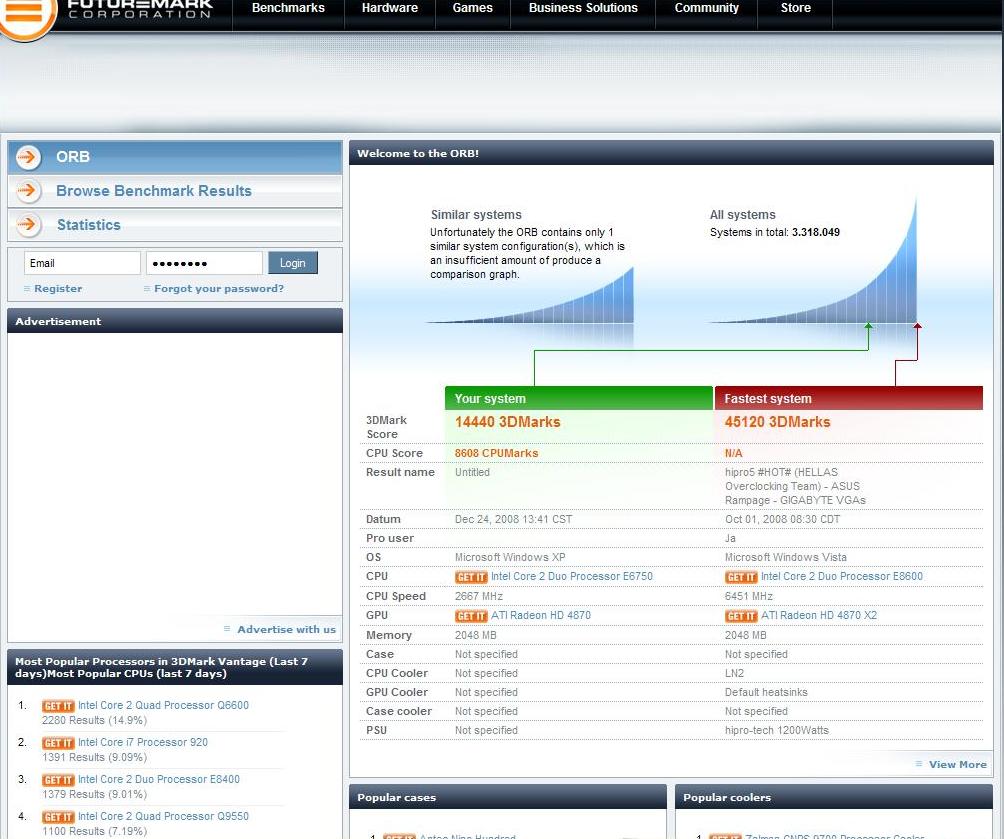Click the Popular coolers panel header
Screen dimensions: 1004x839
pyautogui.click(x=834, y=797)
